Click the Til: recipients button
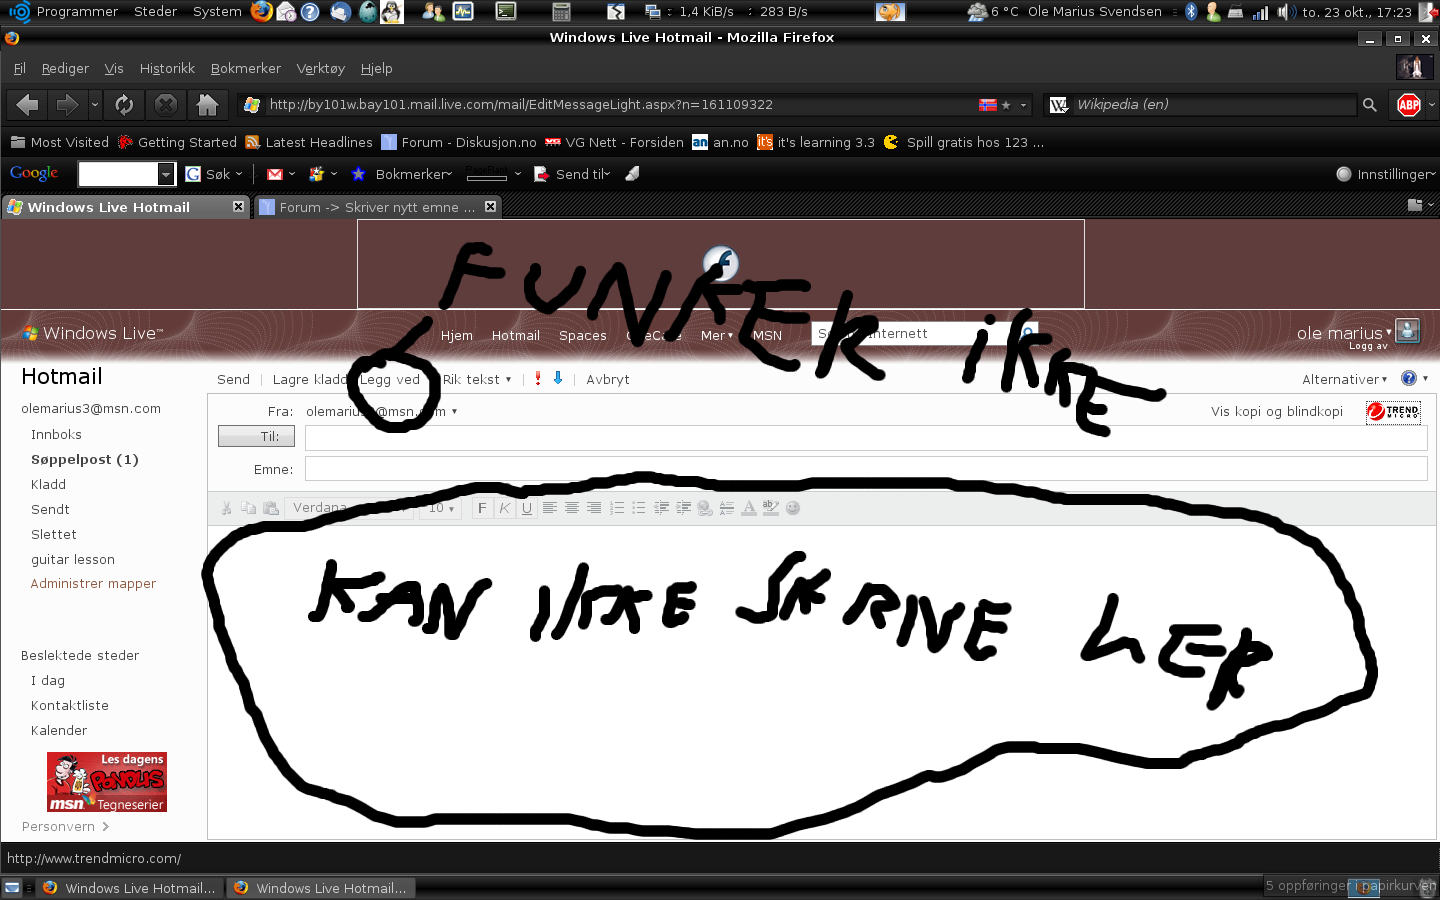 [x=256, y=437]
